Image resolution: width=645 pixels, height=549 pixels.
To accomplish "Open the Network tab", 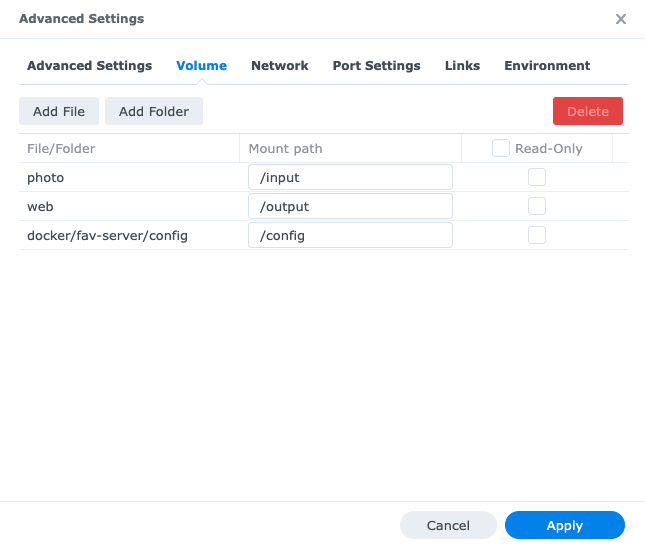I will click(x=280, y=66).
